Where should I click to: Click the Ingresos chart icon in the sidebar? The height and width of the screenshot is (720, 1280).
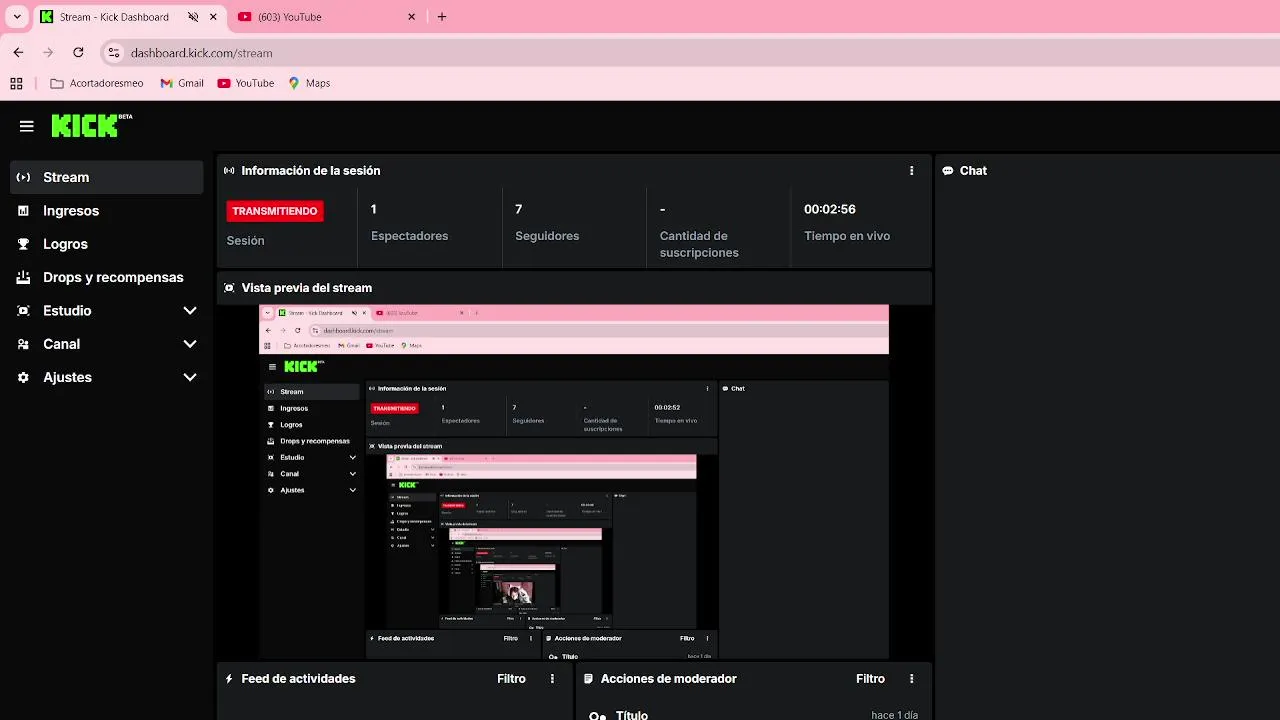23,211
